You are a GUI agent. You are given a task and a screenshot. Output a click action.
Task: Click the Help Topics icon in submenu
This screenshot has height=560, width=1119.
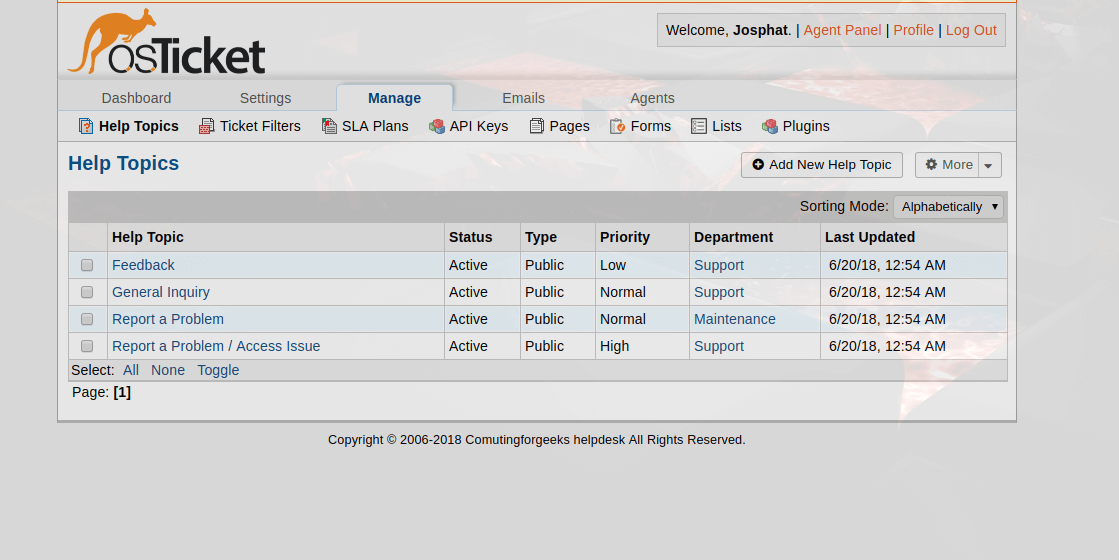tap(86, 126)
